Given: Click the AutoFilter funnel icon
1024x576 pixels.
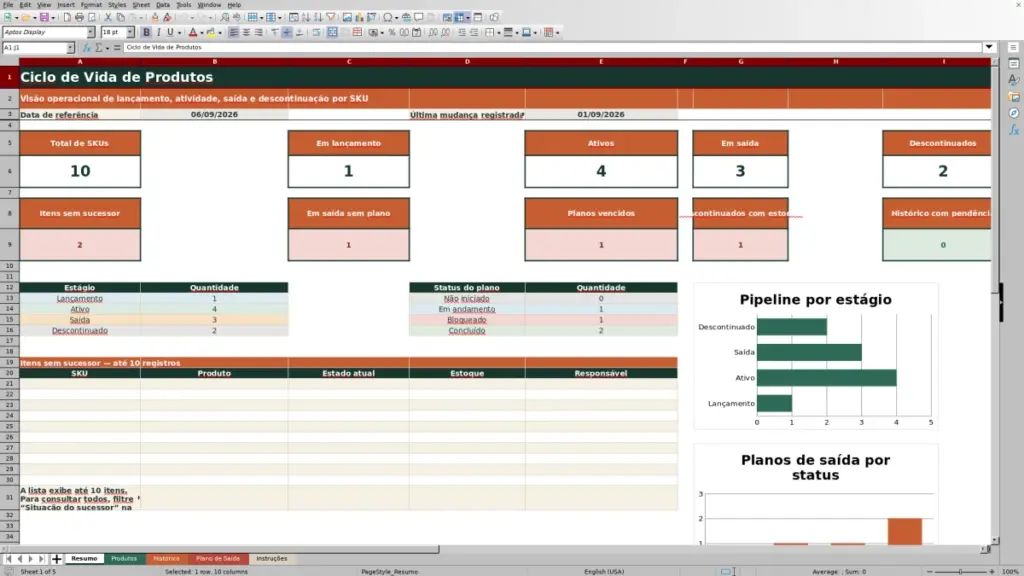Looking at the screenshot, I should tap(330, 17).
